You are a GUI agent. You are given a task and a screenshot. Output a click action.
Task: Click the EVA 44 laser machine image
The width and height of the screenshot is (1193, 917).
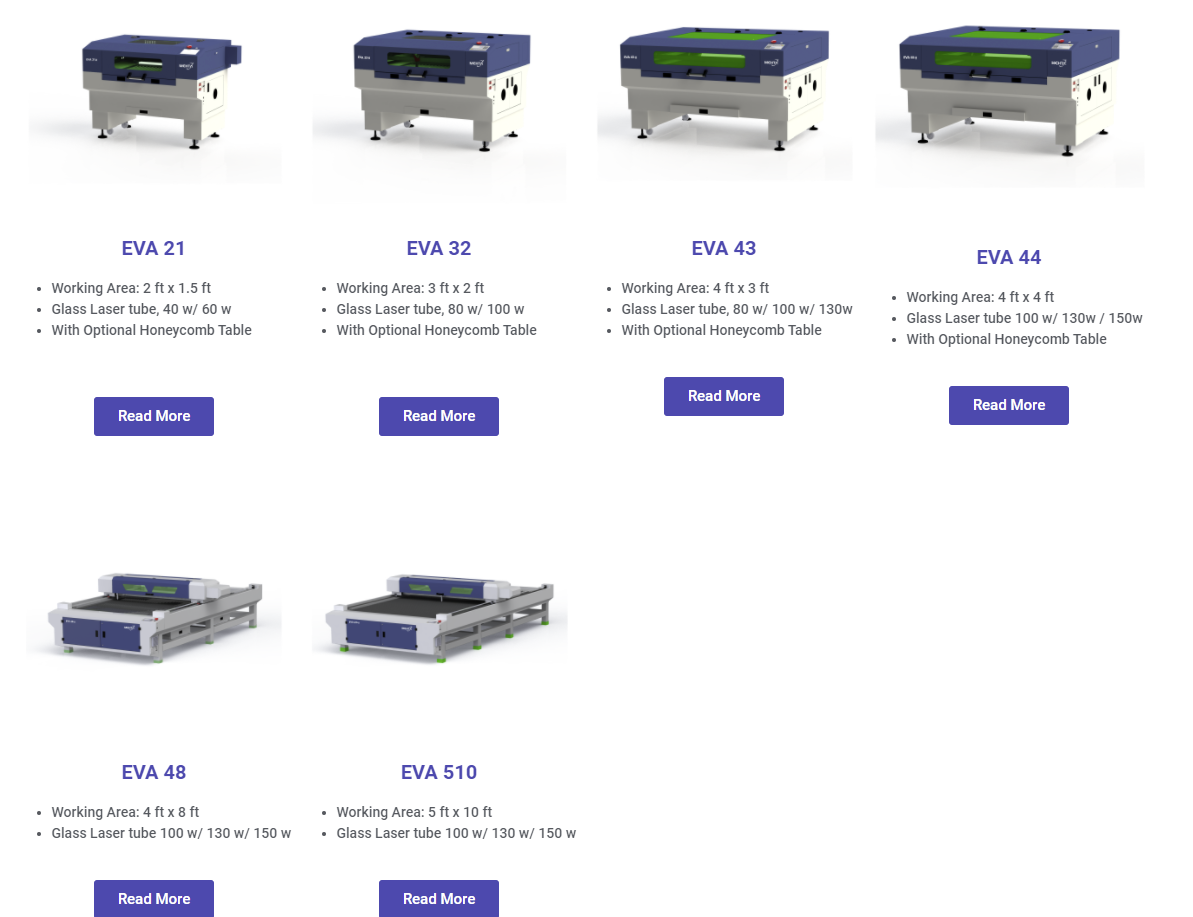click(1009, 95)
